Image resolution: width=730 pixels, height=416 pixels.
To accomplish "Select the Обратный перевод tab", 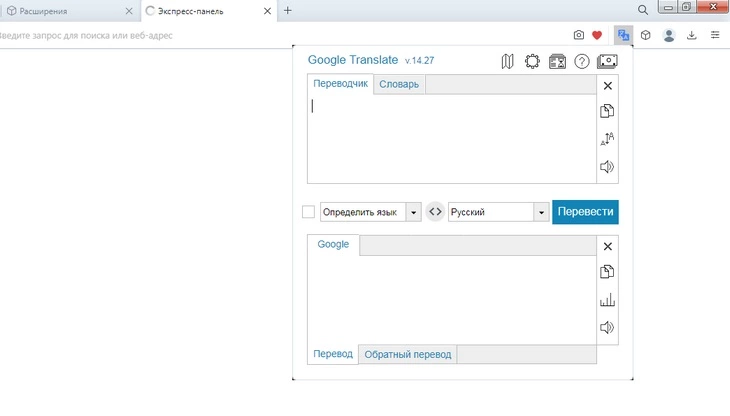I will click(x=408, y=355).
